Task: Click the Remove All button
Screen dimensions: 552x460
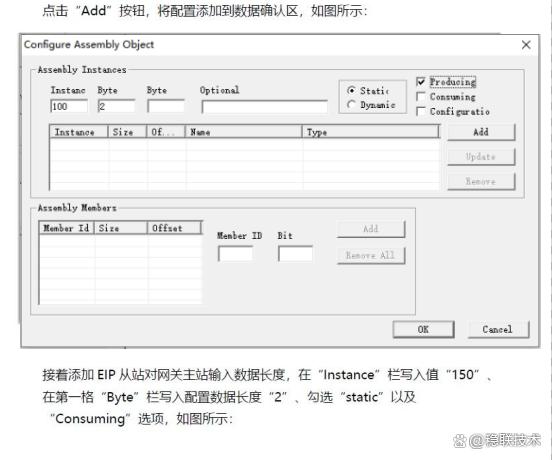Action: [x=371, y=255]
